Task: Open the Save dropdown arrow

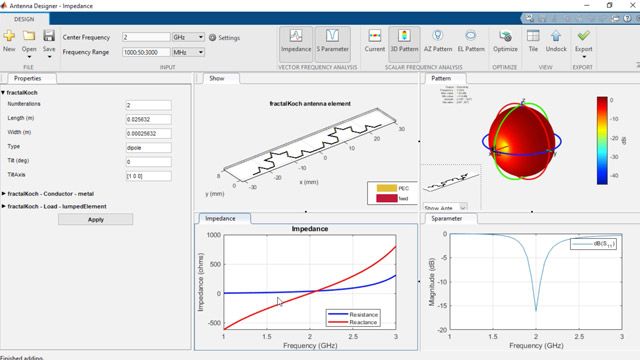Action: (x=49, y=57)
